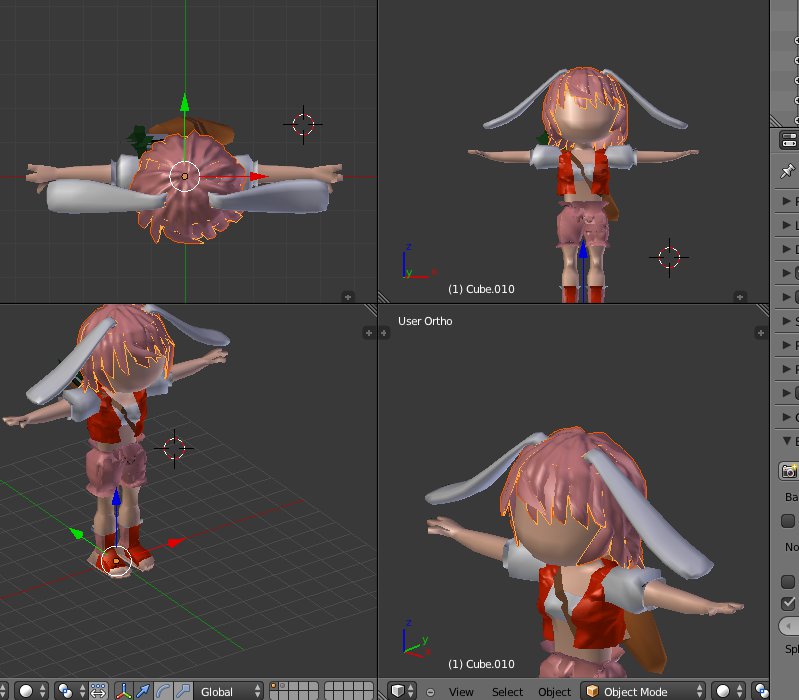Select the rotate manipulator arc icon
799x700 pixels.
point(163,691)
